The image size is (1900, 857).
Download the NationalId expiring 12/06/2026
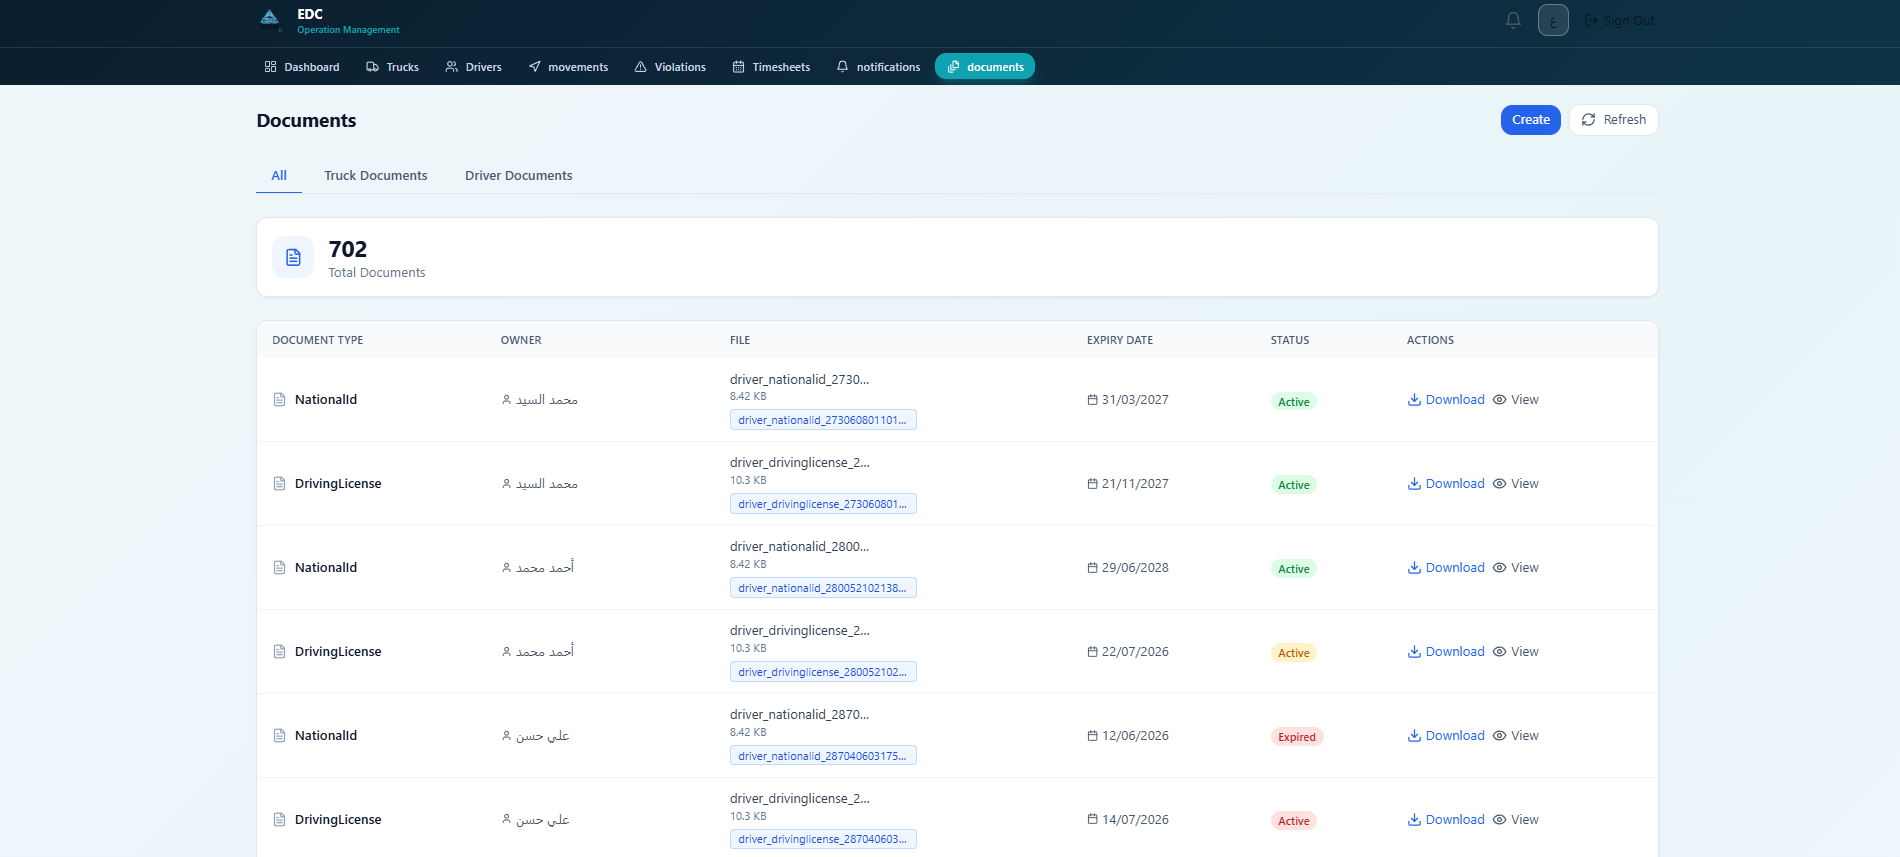click(1446, 736)
